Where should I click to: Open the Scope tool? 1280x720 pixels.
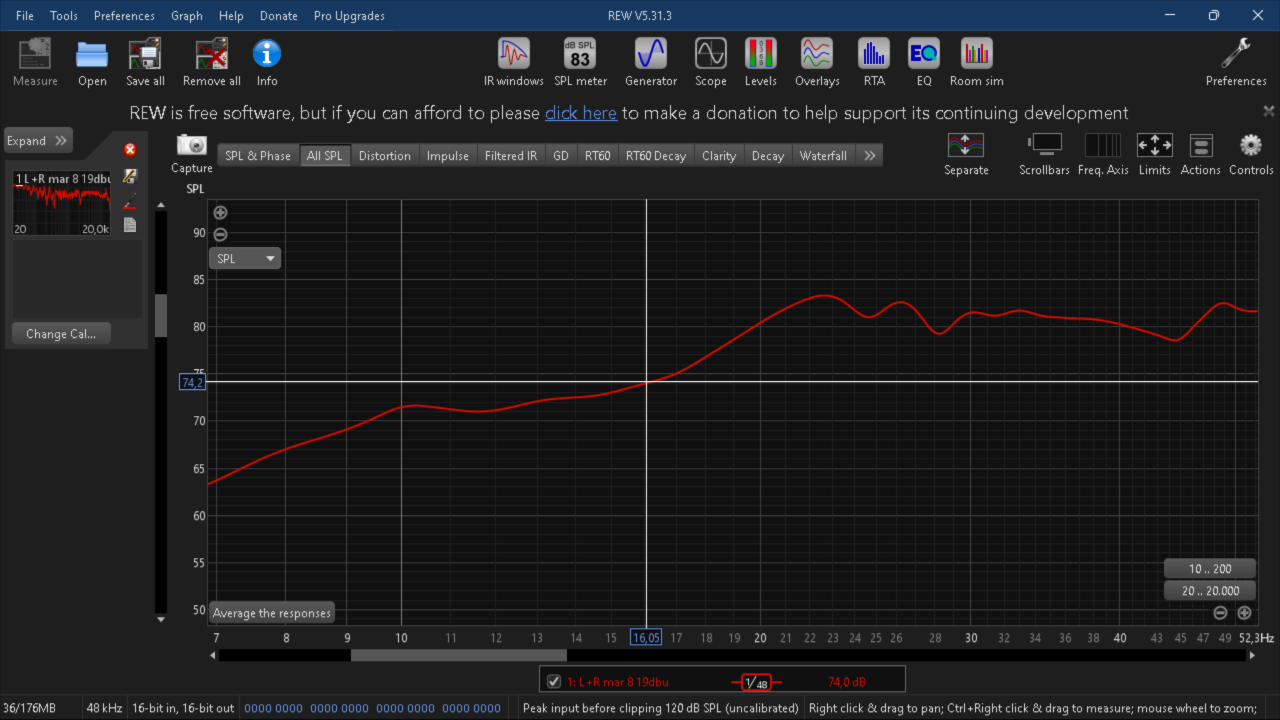click(x=711, y=62)
